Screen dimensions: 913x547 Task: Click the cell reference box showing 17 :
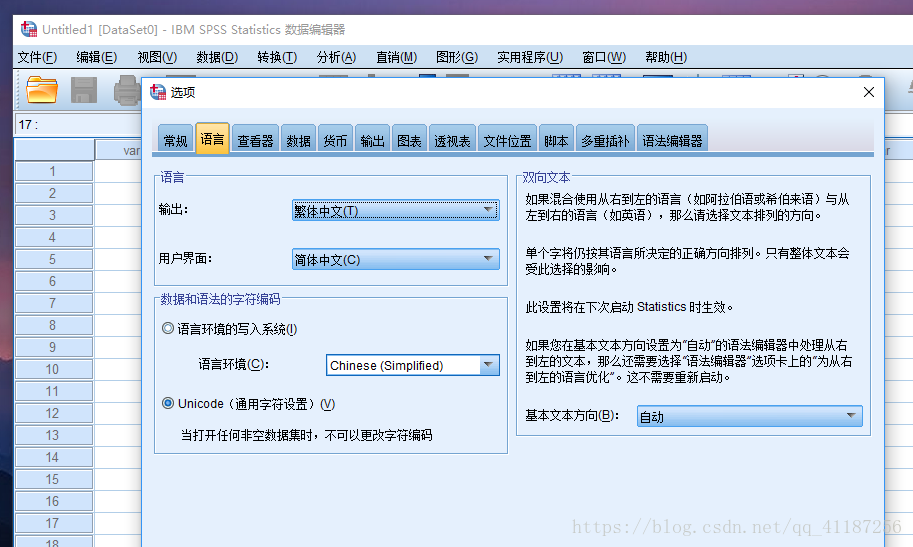pos(77,125)
